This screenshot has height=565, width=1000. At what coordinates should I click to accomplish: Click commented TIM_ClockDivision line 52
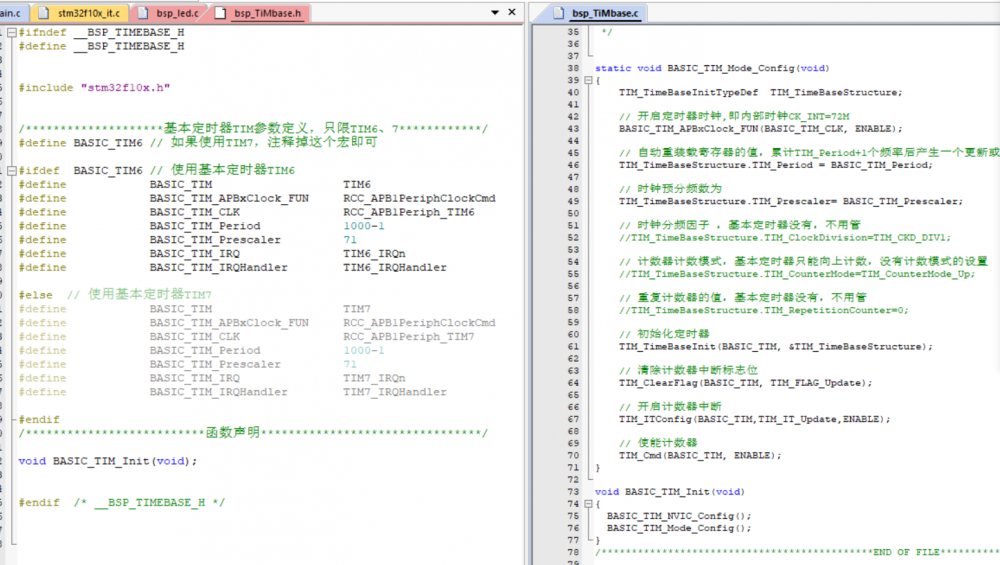[784, 238]
